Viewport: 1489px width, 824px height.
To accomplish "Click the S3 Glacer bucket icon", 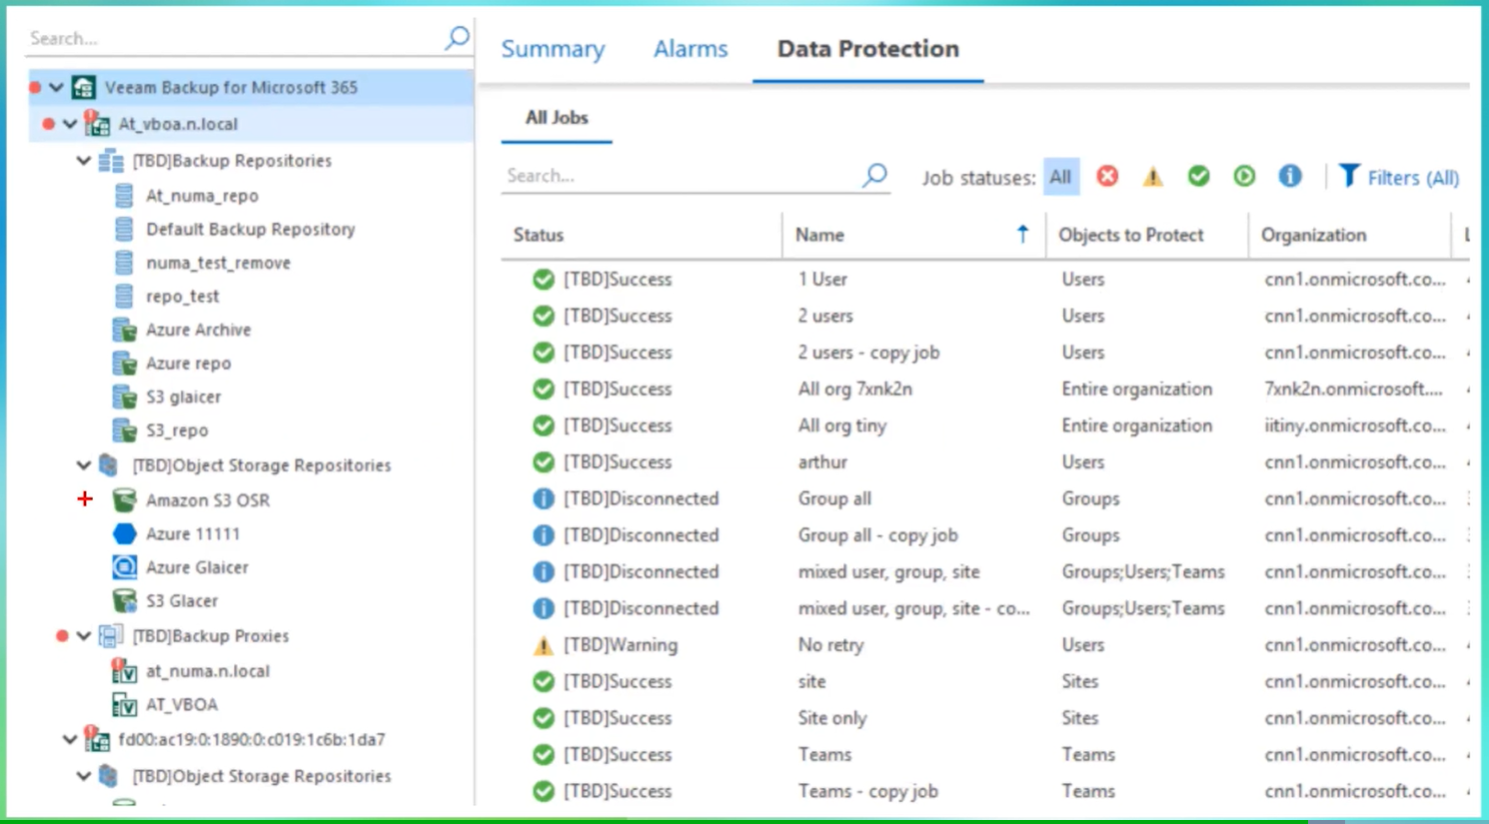I will click(124, 600).
